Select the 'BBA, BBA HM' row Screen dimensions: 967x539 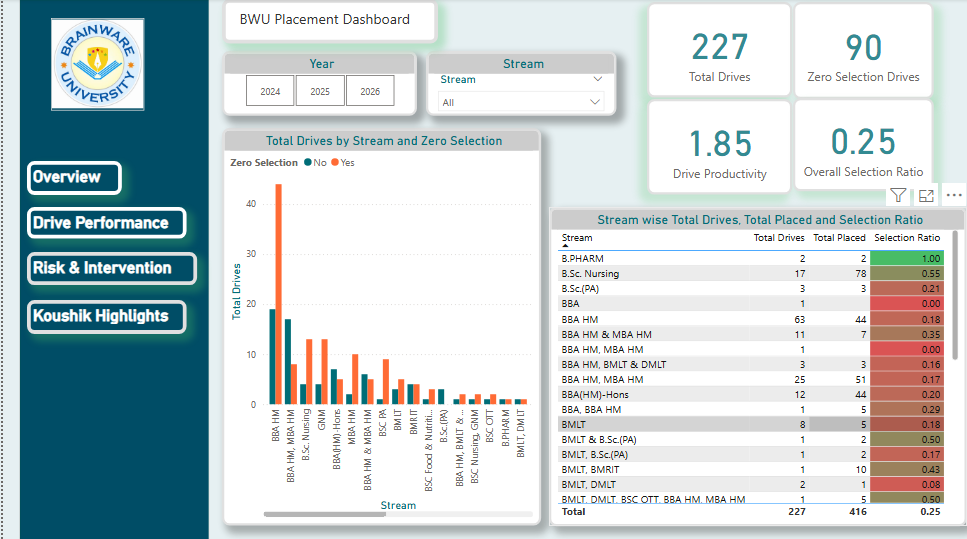pyautogui.click(x=751, y=409)
